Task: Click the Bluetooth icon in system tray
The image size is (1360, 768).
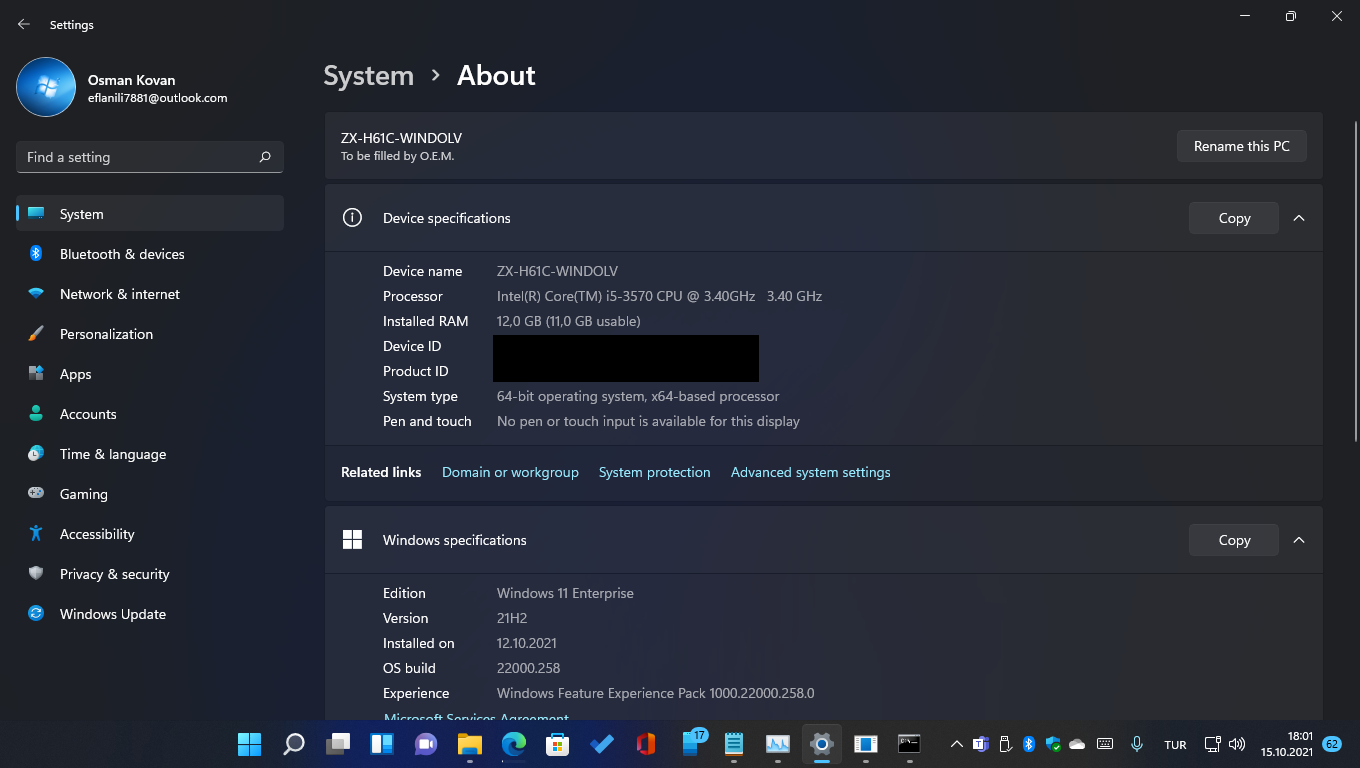Action: pos(1029,744)
